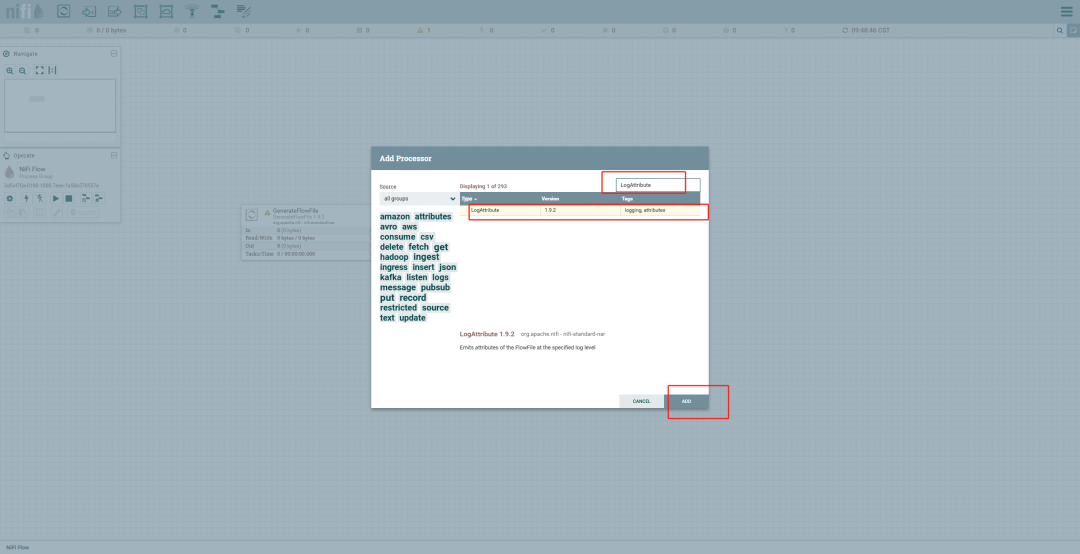Select the Input Port toolbar icon
The height and width of the screenshot is (554, 1080).
coord(89,11)
